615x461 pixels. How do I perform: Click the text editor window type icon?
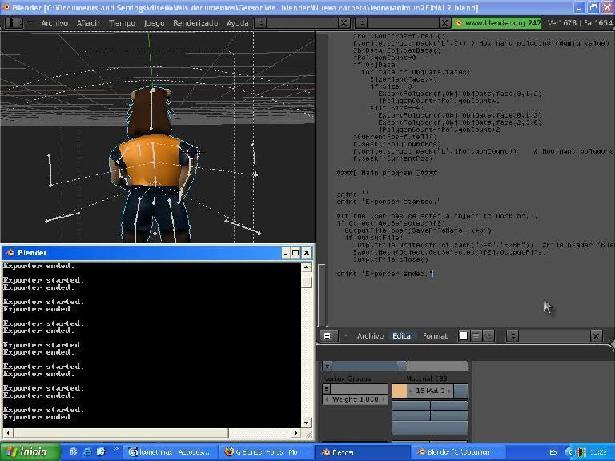[327, 336]
